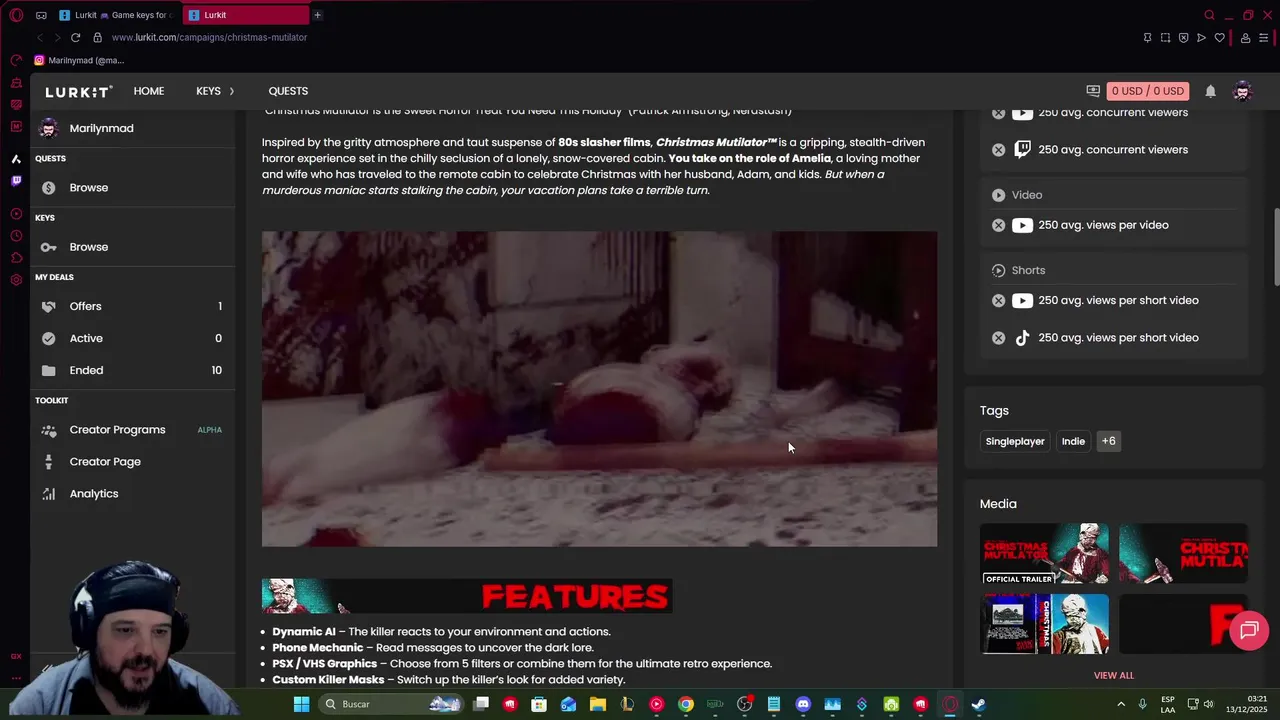
Task: Open a new browser tab
Action: (x=317, y=15)
